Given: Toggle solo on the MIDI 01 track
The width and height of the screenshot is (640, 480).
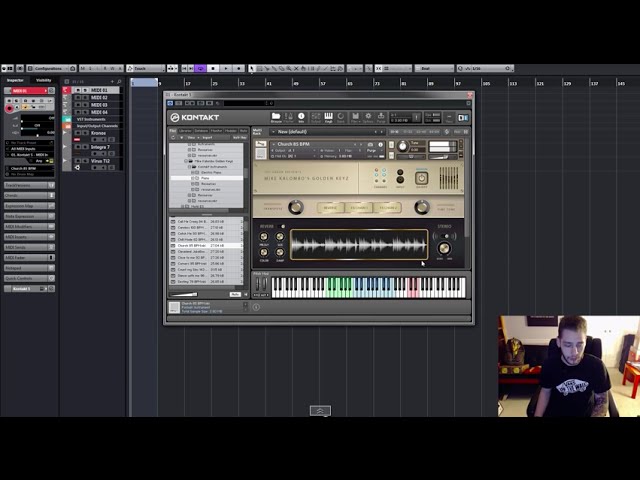Looking at the screenshot, I should tap(85, 90).
